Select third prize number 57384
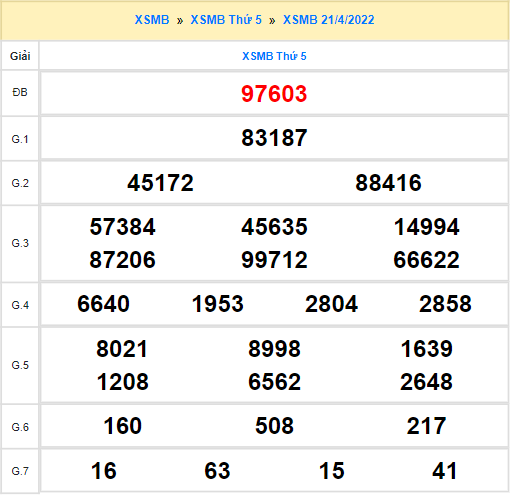Viewport: 511px width, 495px height. (x=122, y=227)
